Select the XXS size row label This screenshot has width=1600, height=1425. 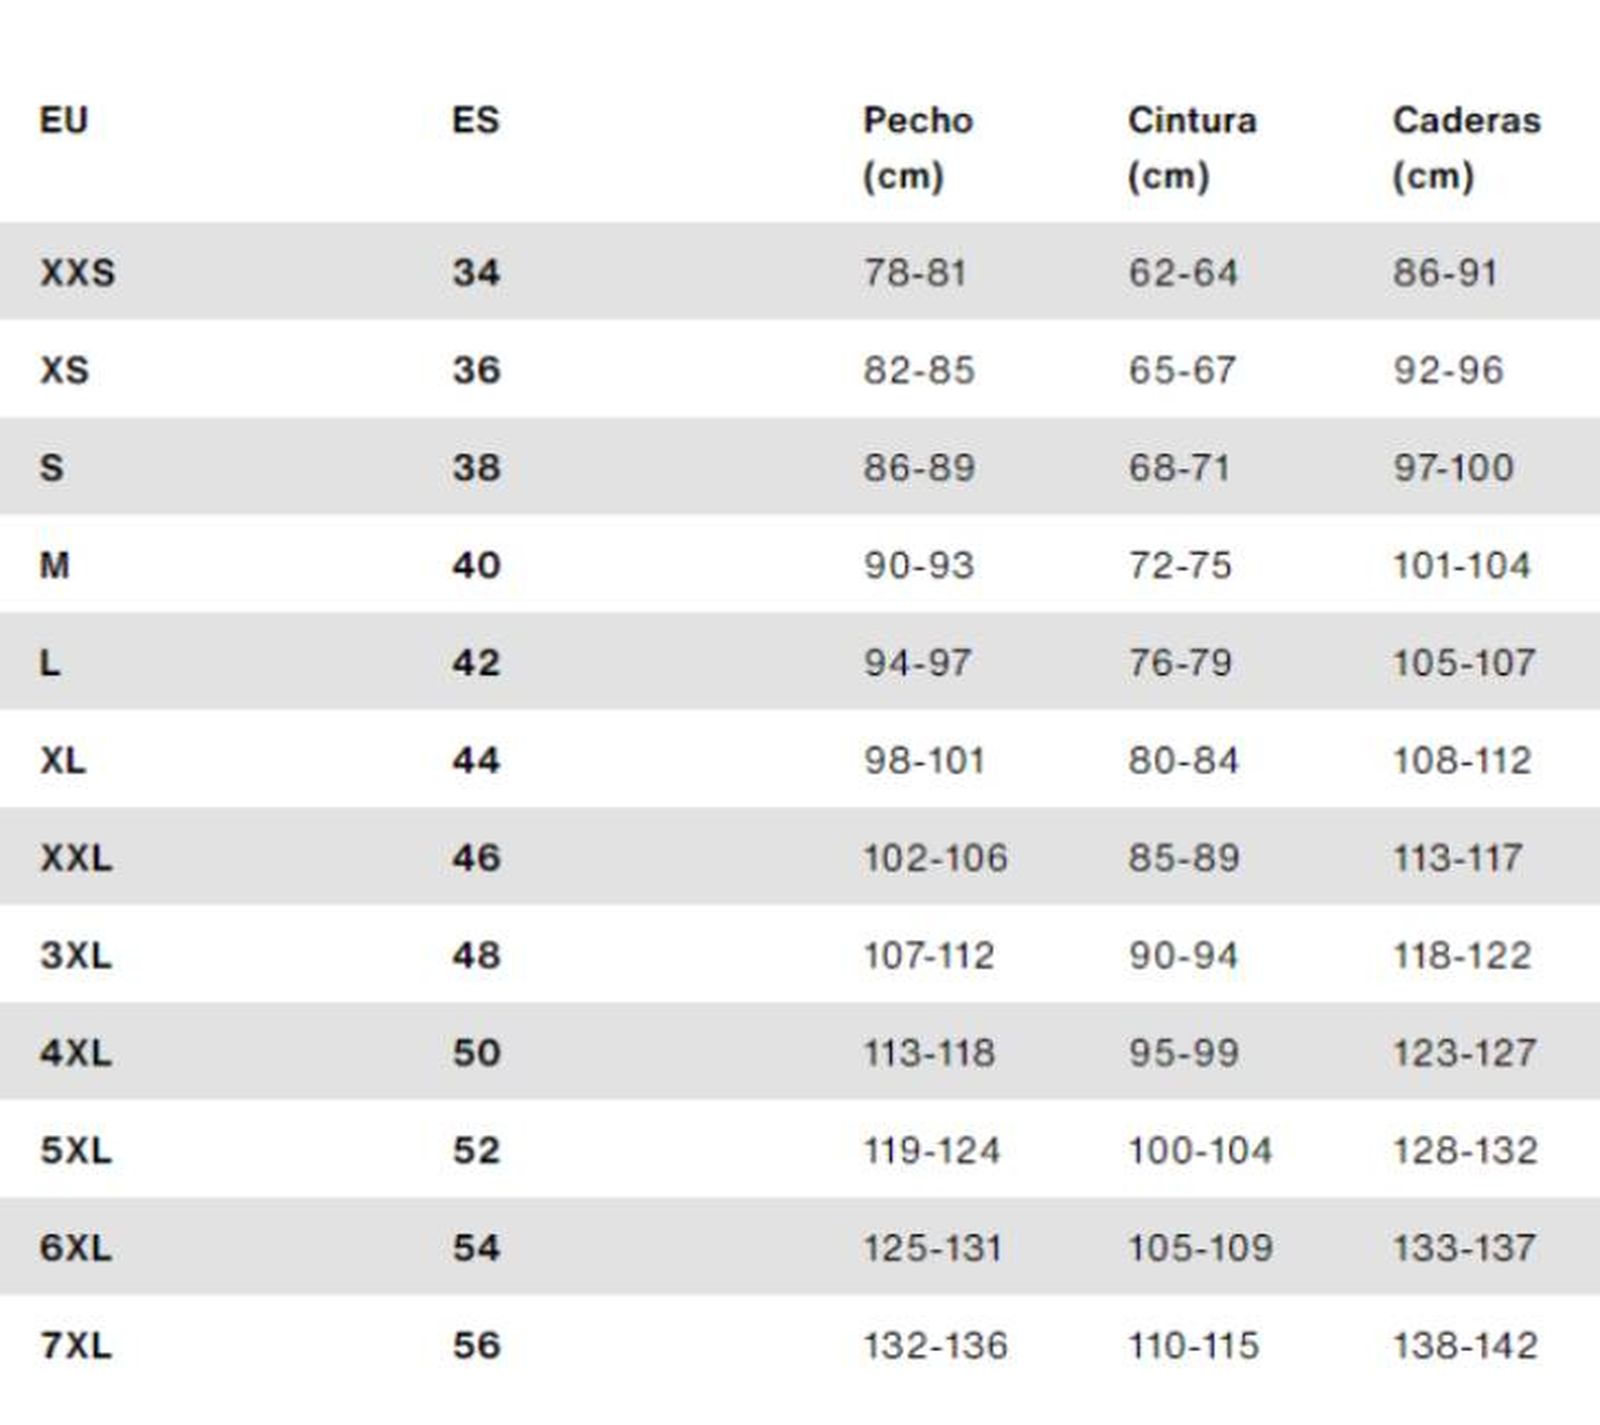(77, 272)
